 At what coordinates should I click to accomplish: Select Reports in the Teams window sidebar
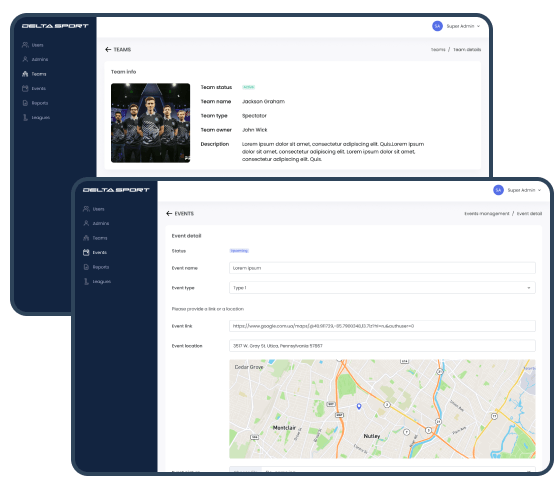pyautogui.click(x=40, y=103)
